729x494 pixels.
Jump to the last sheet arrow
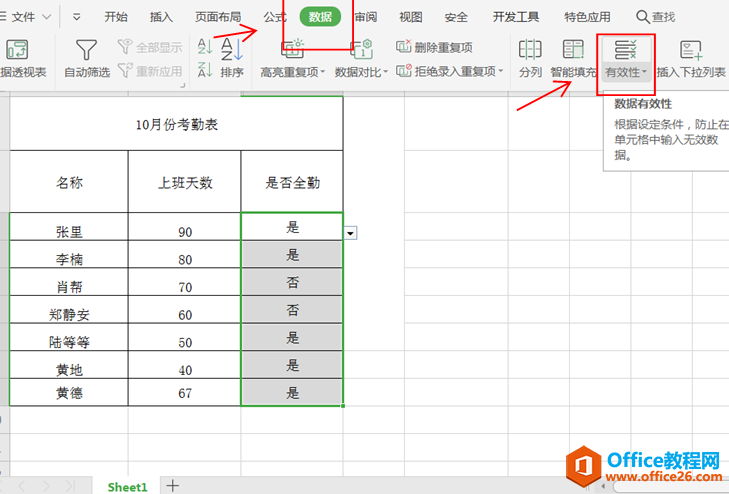70,486
